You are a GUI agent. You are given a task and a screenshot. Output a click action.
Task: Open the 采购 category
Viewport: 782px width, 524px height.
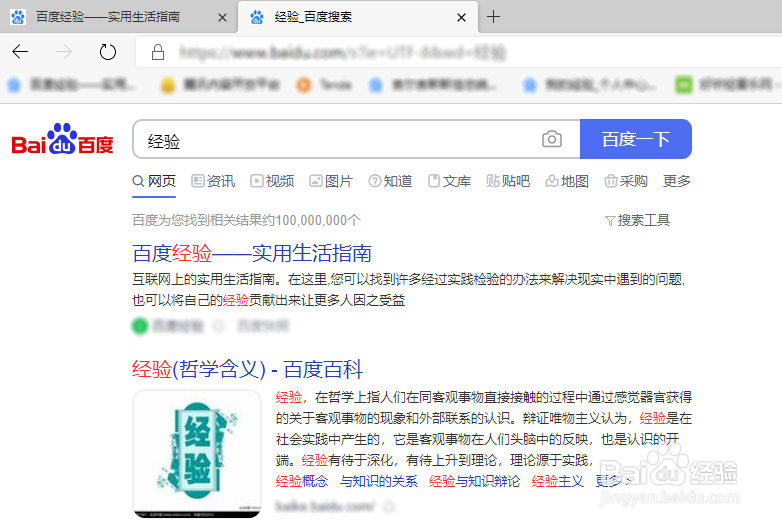[x=626, y=181]
